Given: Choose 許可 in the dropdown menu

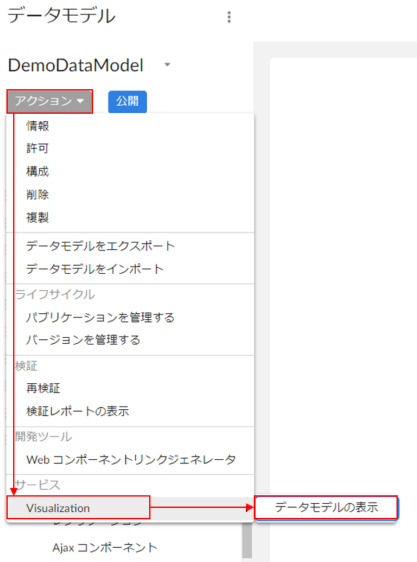Looking at the screenshot, I should pyautogui.click(x=37, y=148).
